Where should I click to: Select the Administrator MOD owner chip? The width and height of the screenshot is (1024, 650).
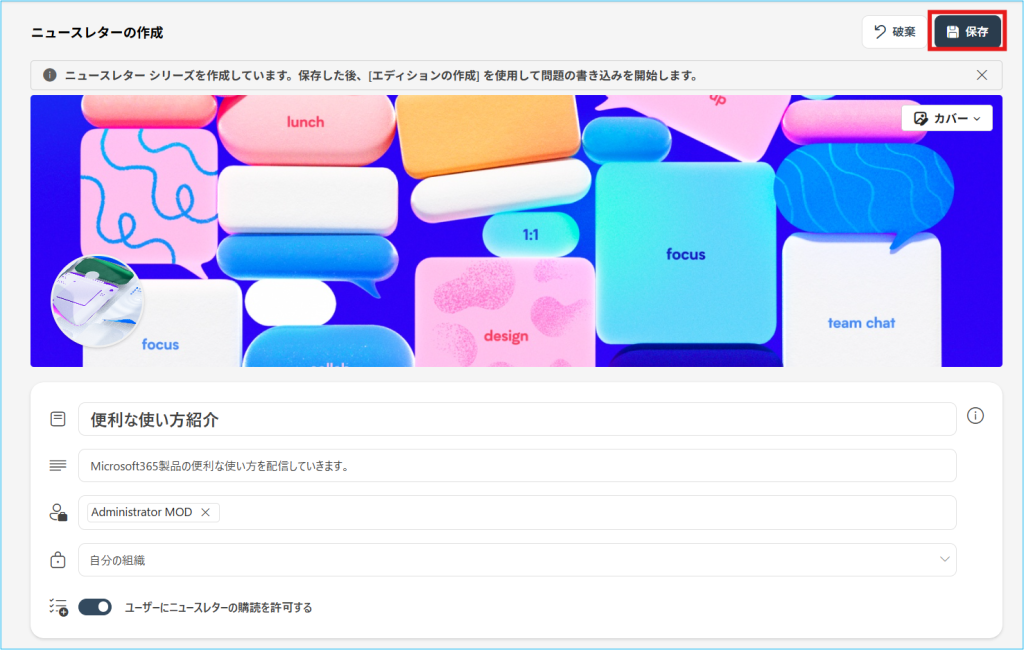point(141,512)
